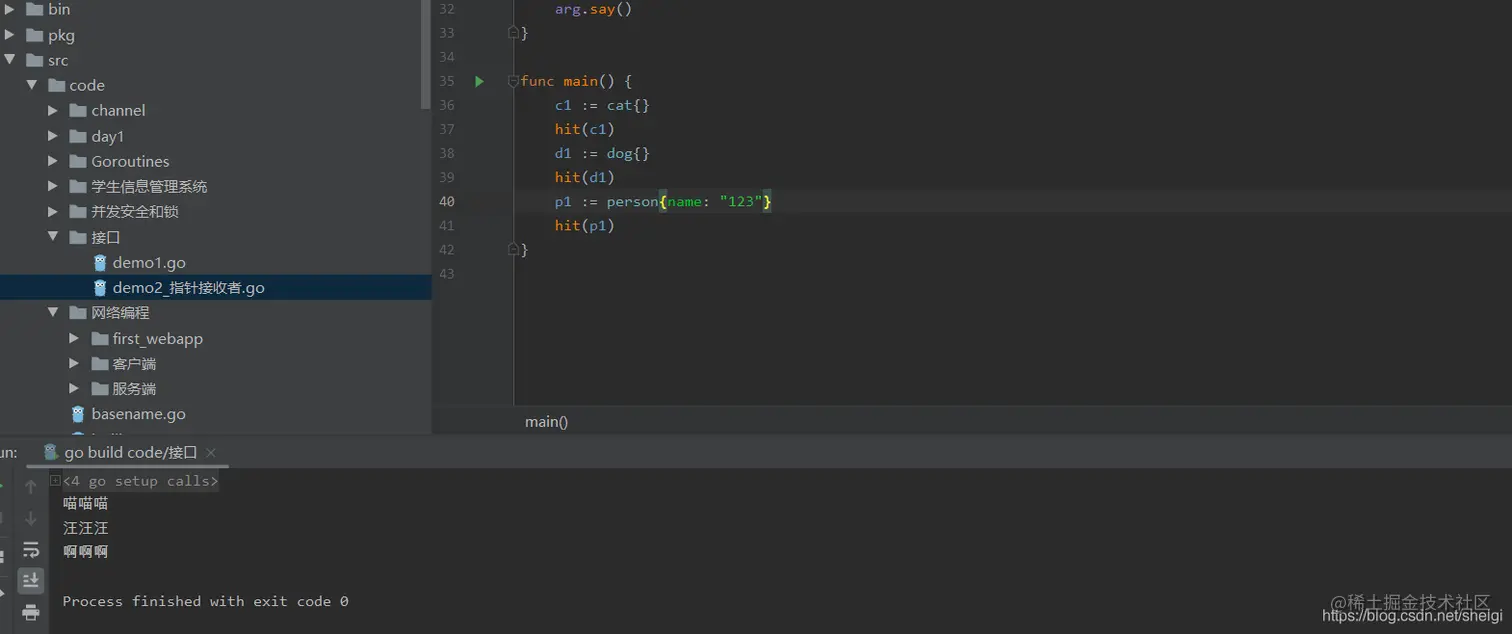Run main function from gutter arrow
The image size is (1512, 634).
coord(479,81)
